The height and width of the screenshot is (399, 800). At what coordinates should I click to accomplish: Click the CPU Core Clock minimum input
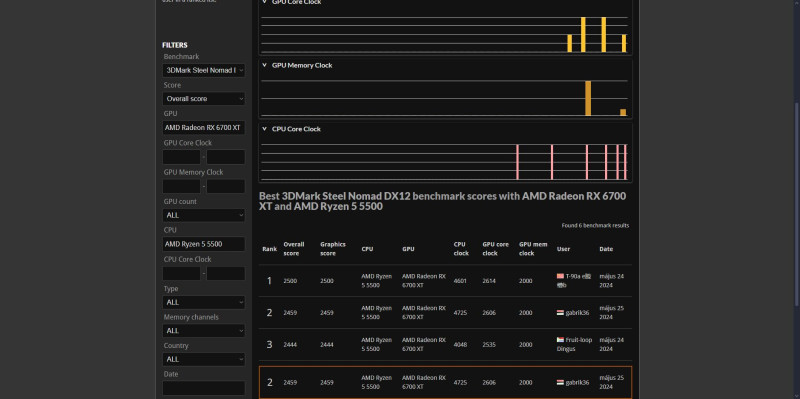click(x=182, y=273)
